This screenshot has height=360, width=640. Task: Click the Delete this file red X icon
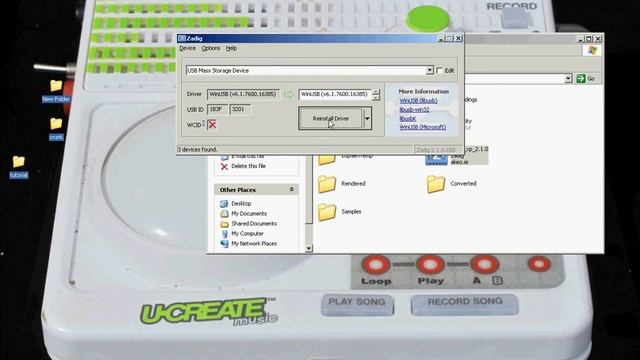(224, 167)
